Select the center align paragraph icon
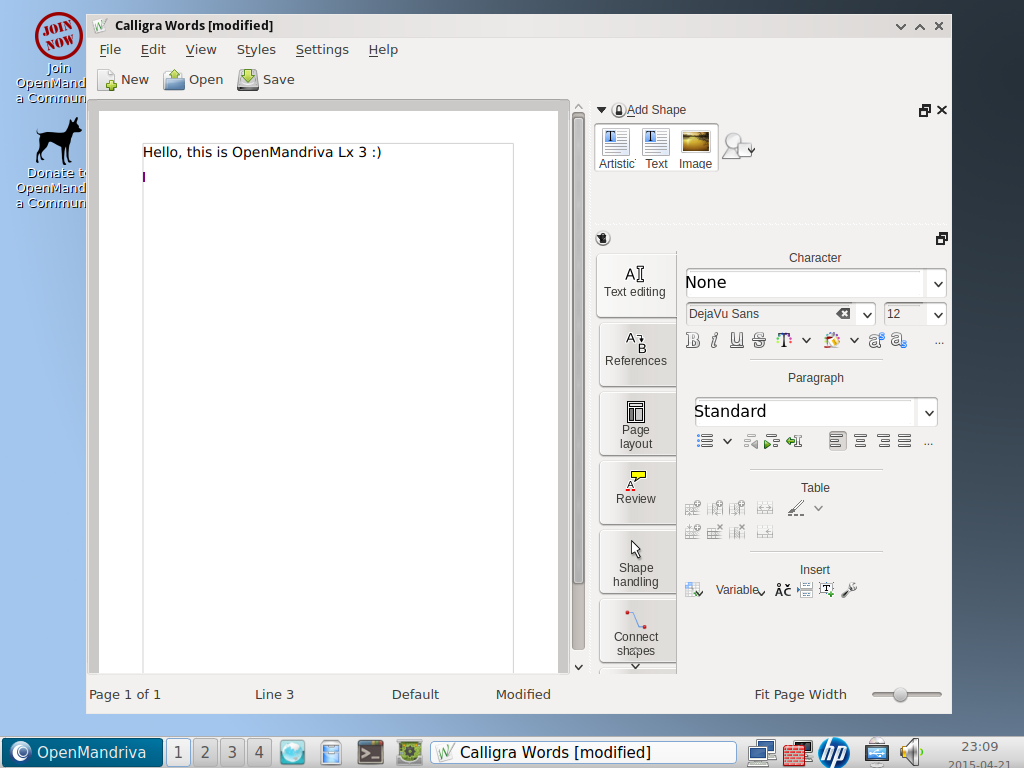 (x=860, y=441)
